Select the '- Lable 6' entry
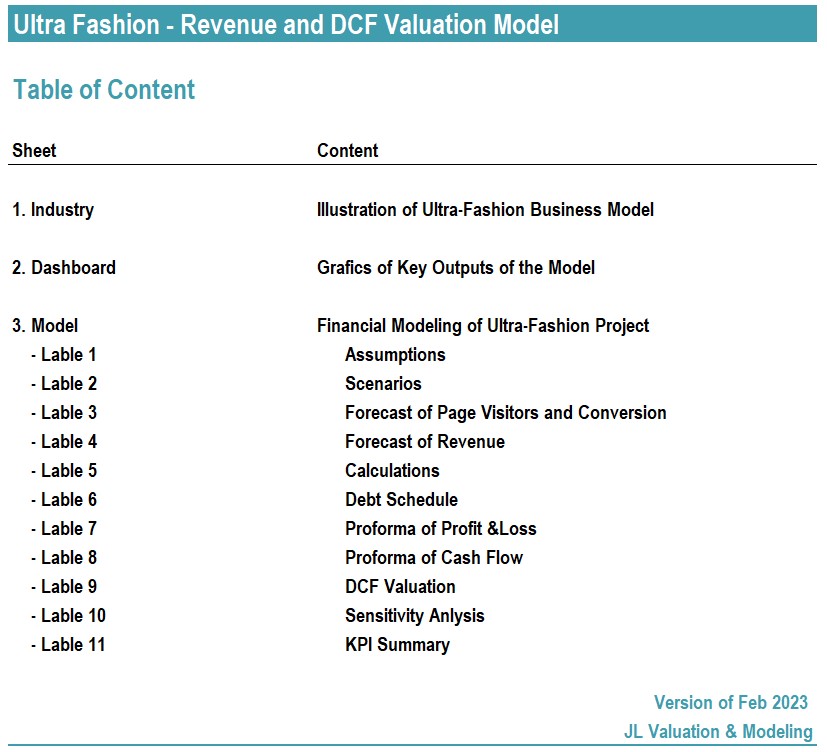This screenshot has height=752, width=827. pyautogui.click(x=64, y=499)
